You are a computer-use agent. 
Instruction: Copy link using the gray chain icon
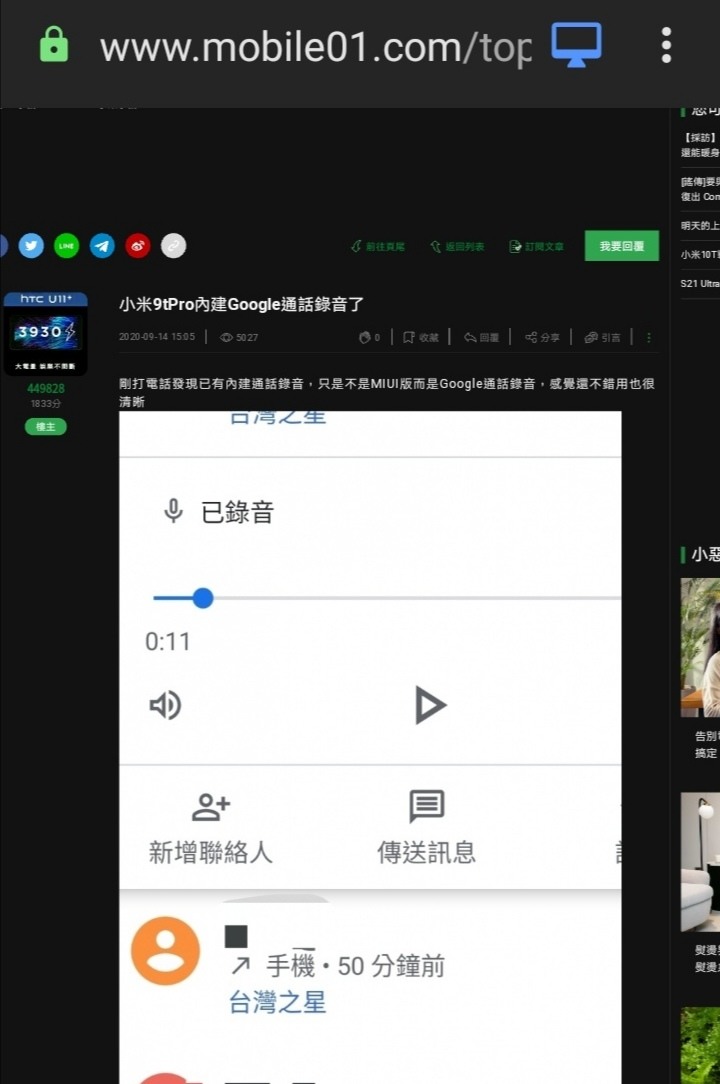pyautogui.click(x=174, y=245)
